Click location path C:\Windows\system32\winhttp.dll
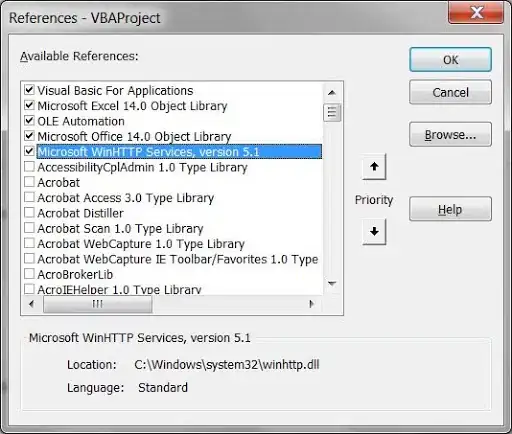This screenshot has height=434, width=512. click(227, 364)
